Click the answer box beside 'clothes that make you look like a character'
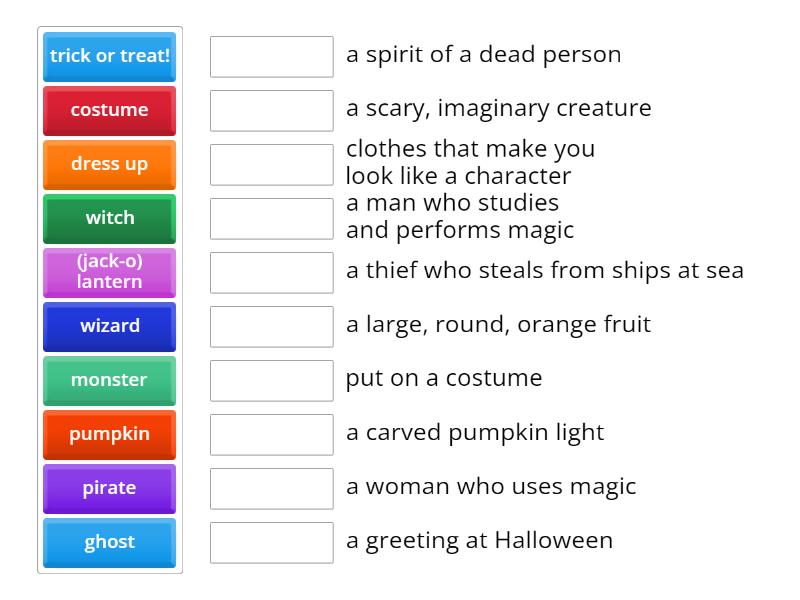Screen dimensions: 800x600 pos(271,164)
